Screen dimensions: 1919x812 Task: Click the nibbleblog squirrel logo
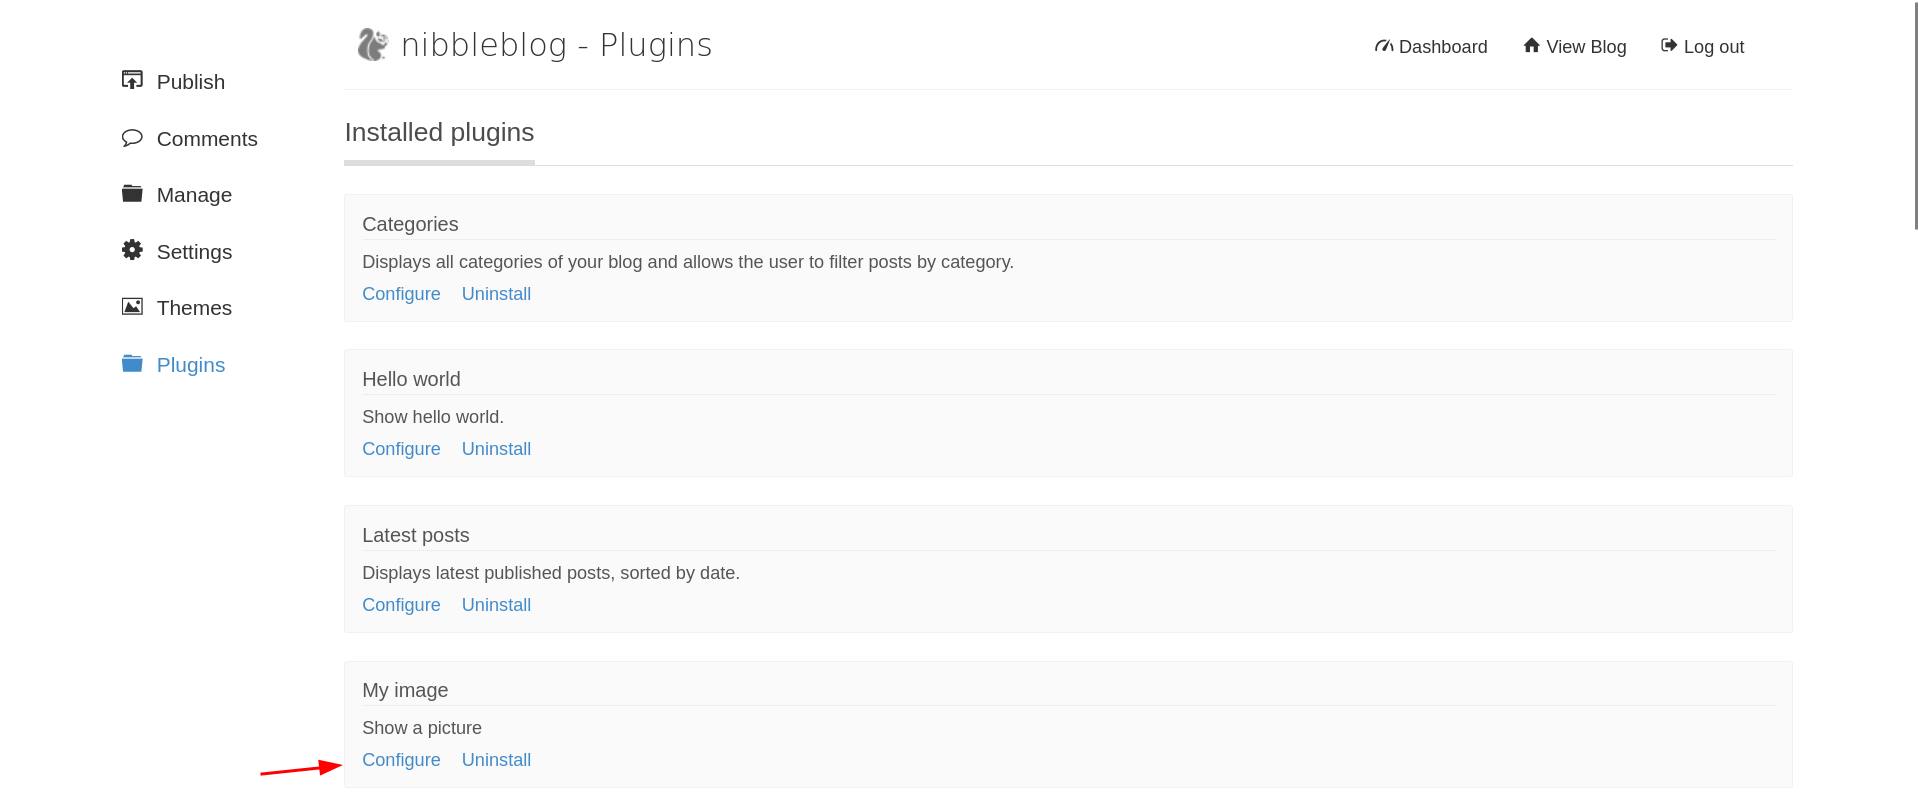pos(373,45)
